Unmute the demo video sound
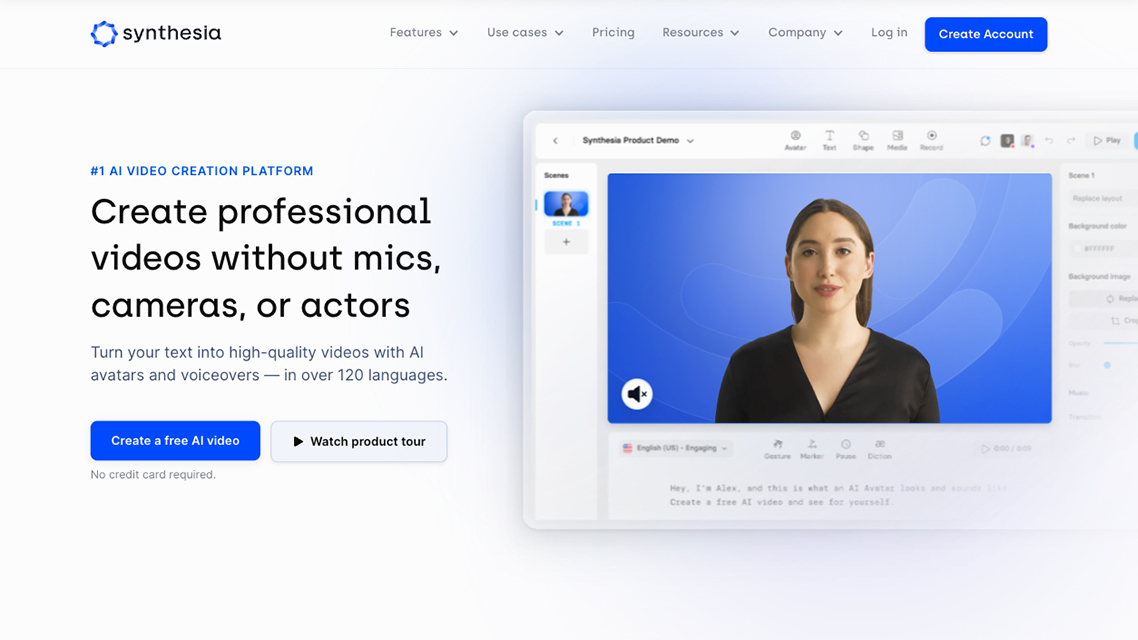1138x640 pixels. [x=636, y=394]
